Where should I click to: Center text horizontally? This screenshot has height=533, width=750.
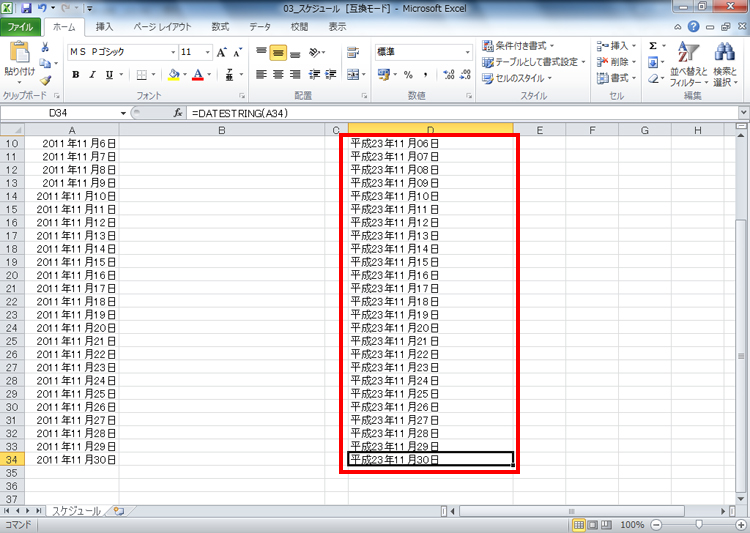pos(278,75)
